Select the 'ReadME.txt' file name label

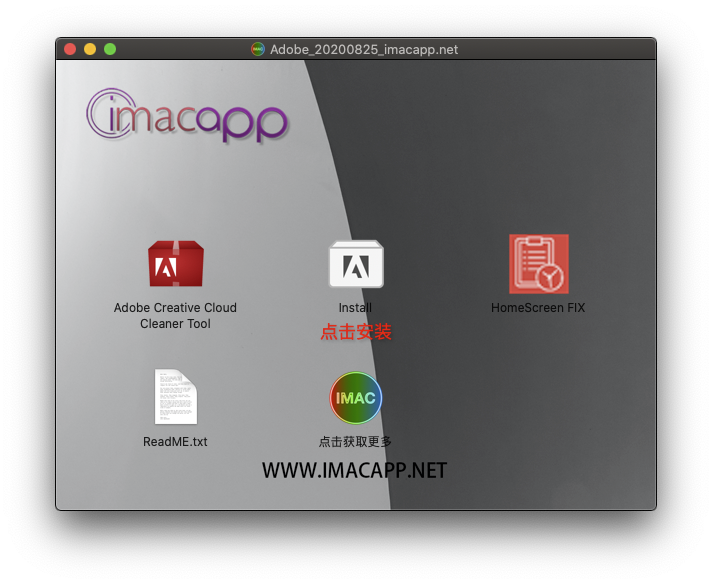click(175, 441)
